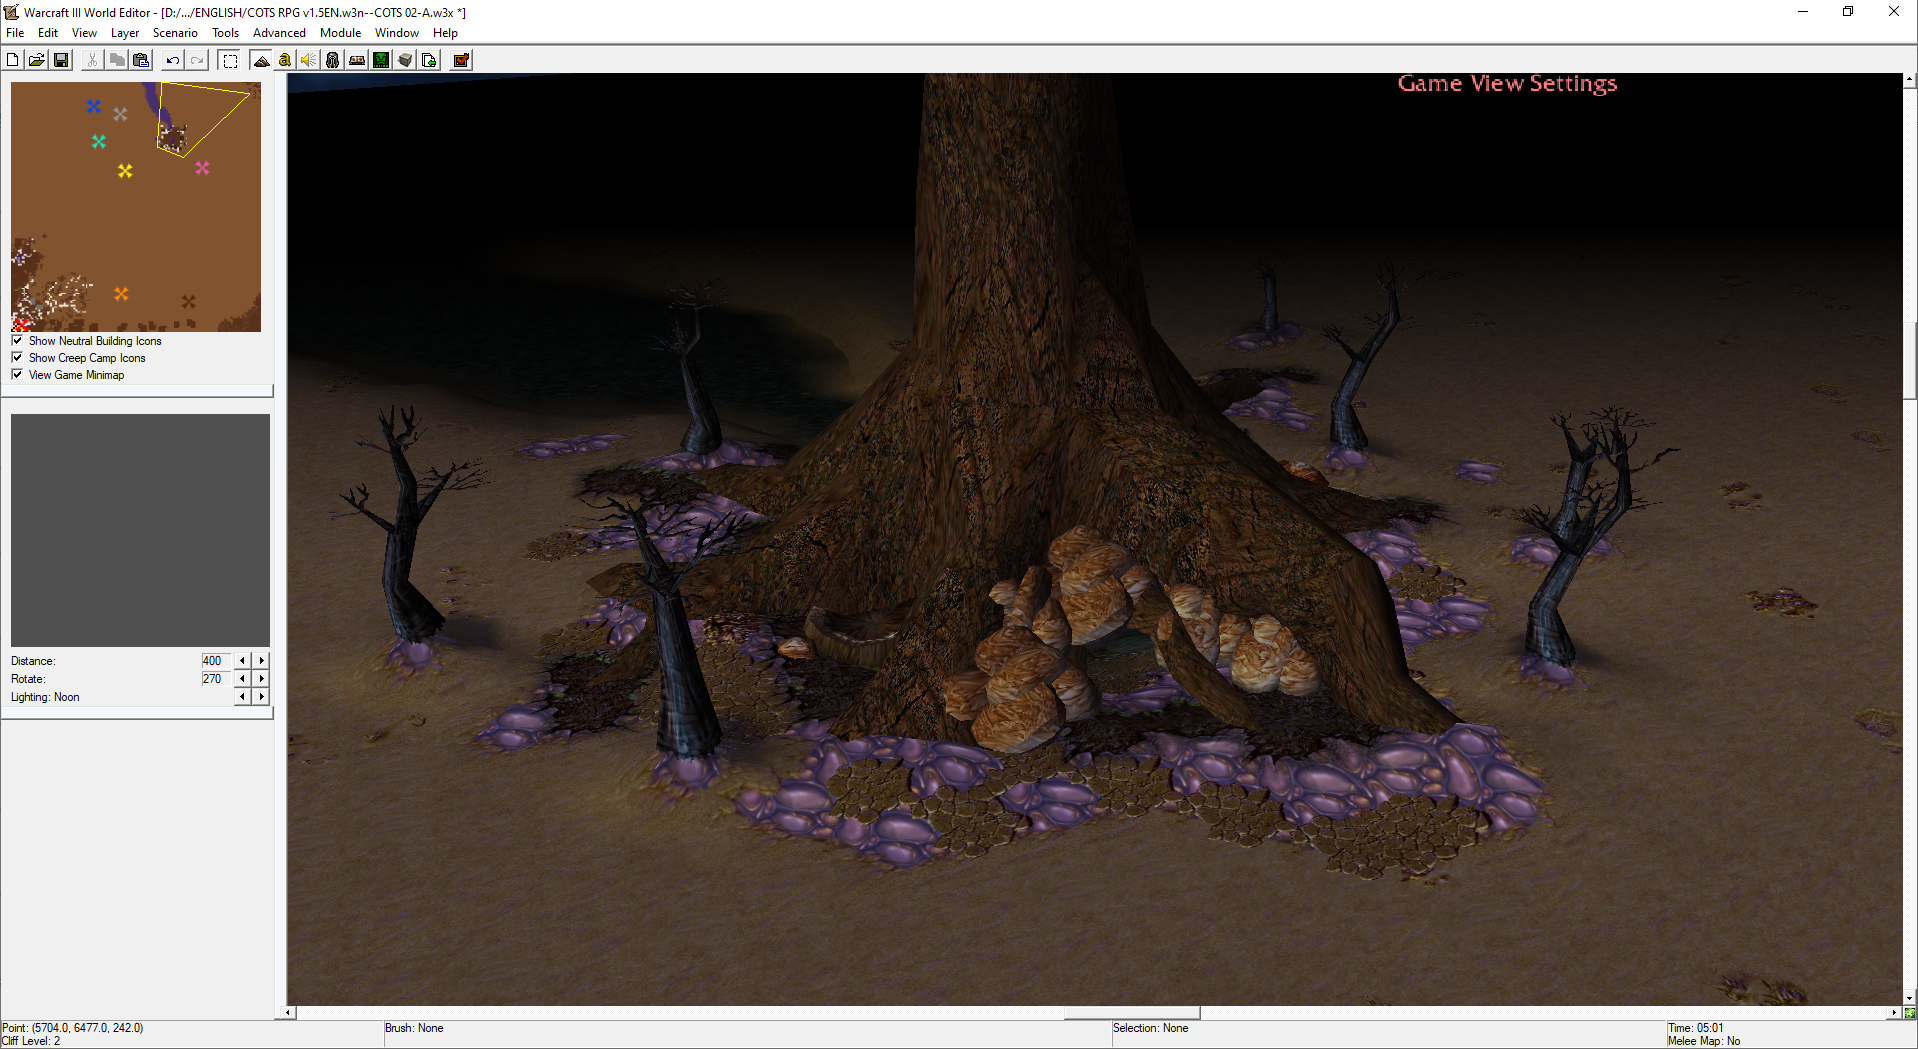Increase Distance with the right arrow
Image resolution: width=1918 pixels, height=1049 pixels.
262,660
